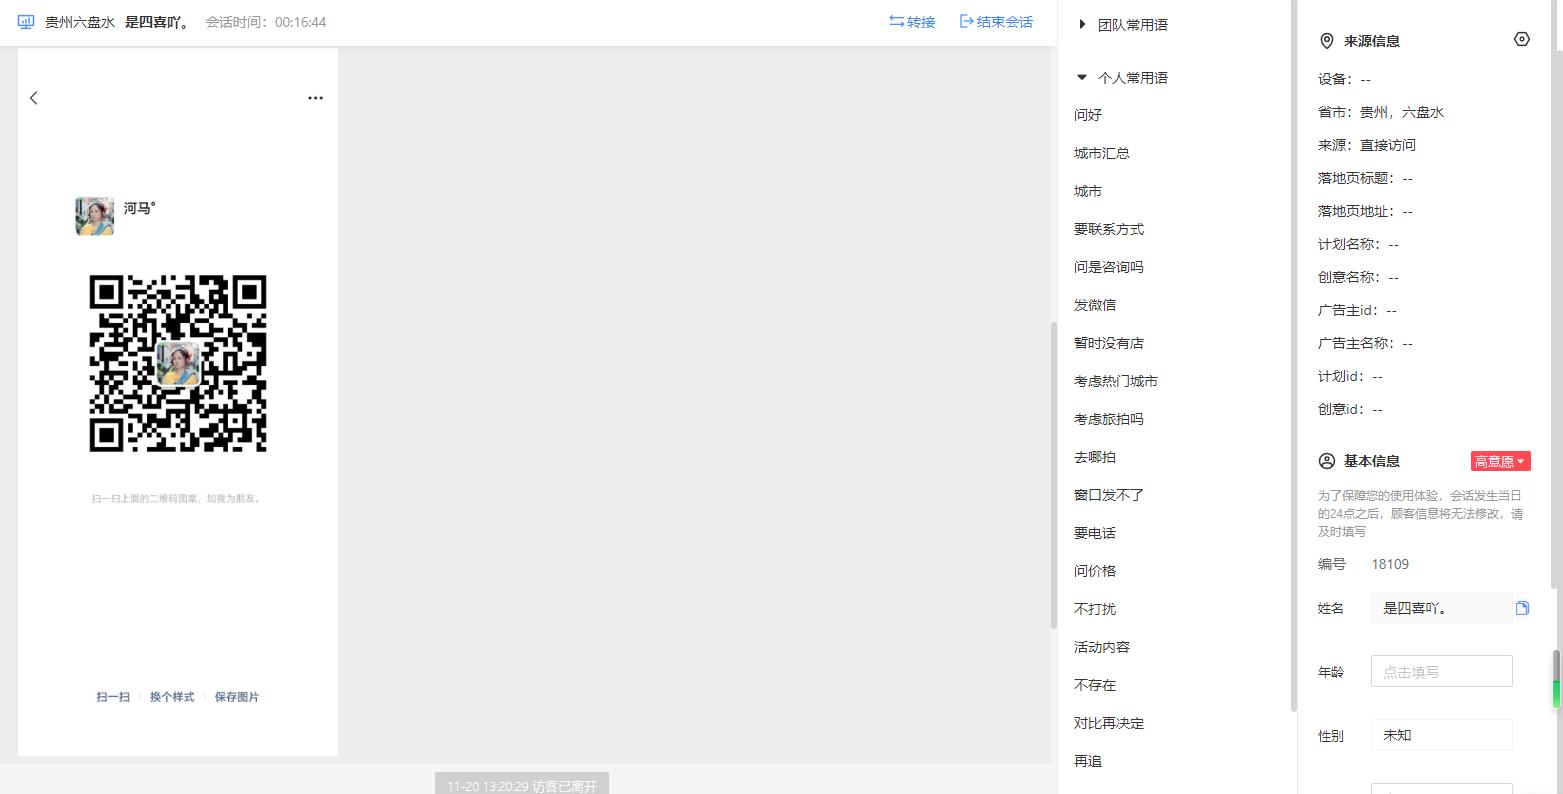Select the 对比再决定 quick phrase
Image resolution: width=1563 pixels, height=794 pixels.
point(1109,723)
